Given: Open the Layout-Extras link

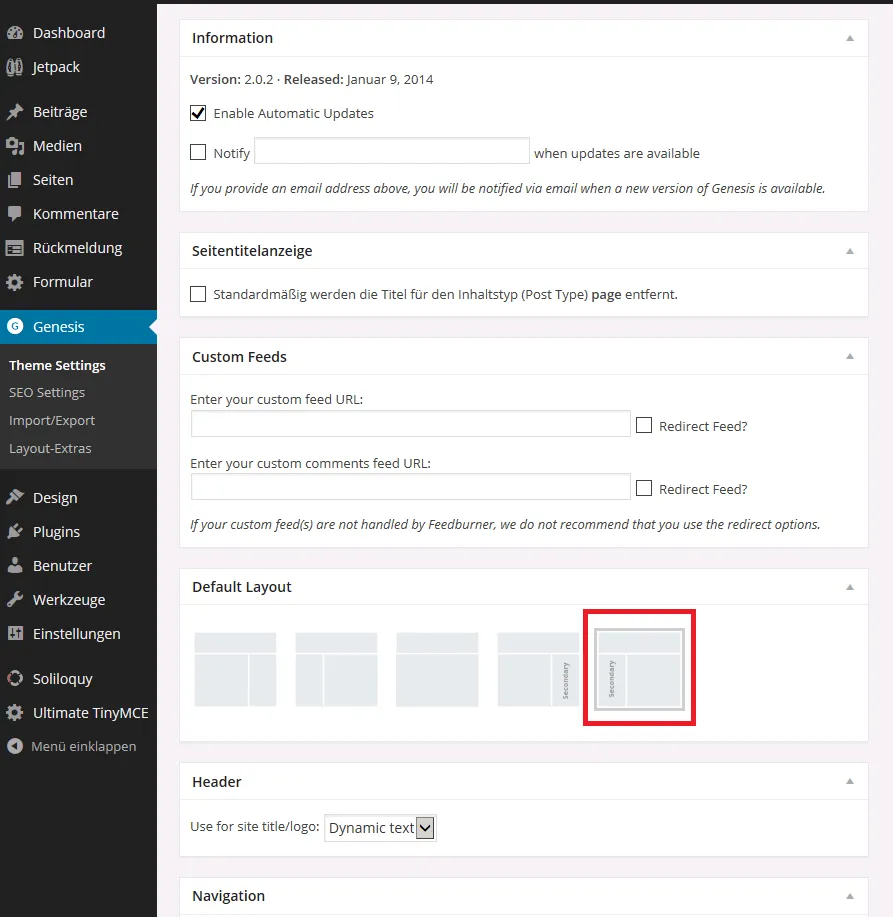Looking at the screenshot, I should 50,449.
